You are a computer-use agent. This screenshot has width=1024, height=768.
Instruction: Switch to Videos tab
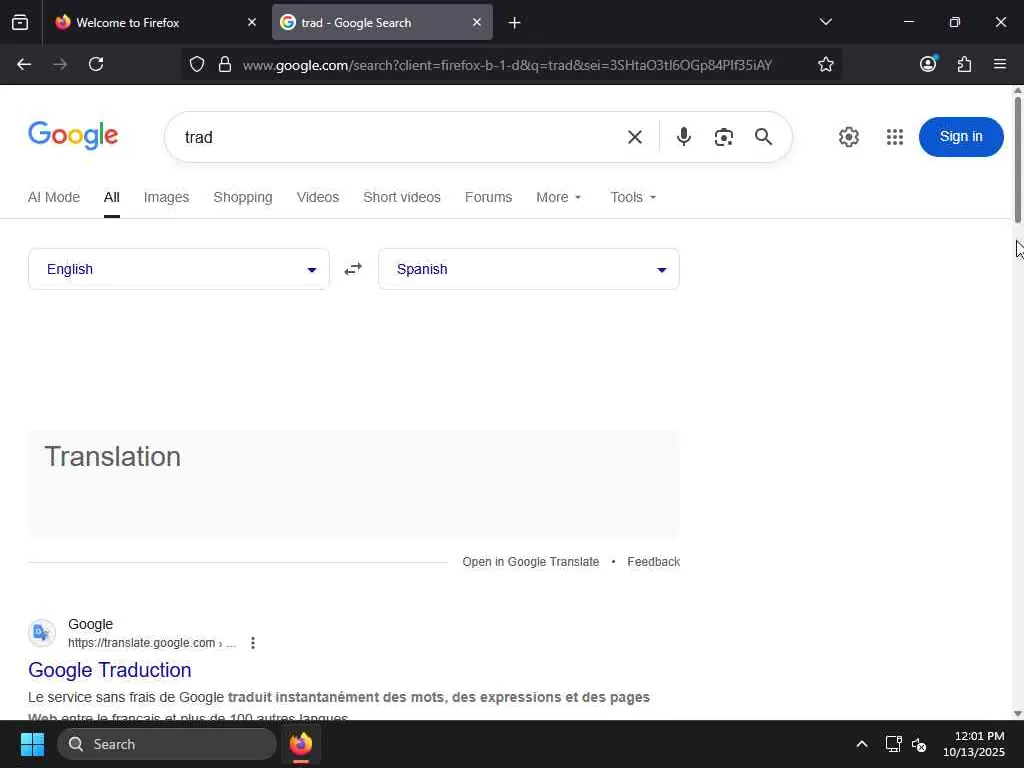(318, 197)
